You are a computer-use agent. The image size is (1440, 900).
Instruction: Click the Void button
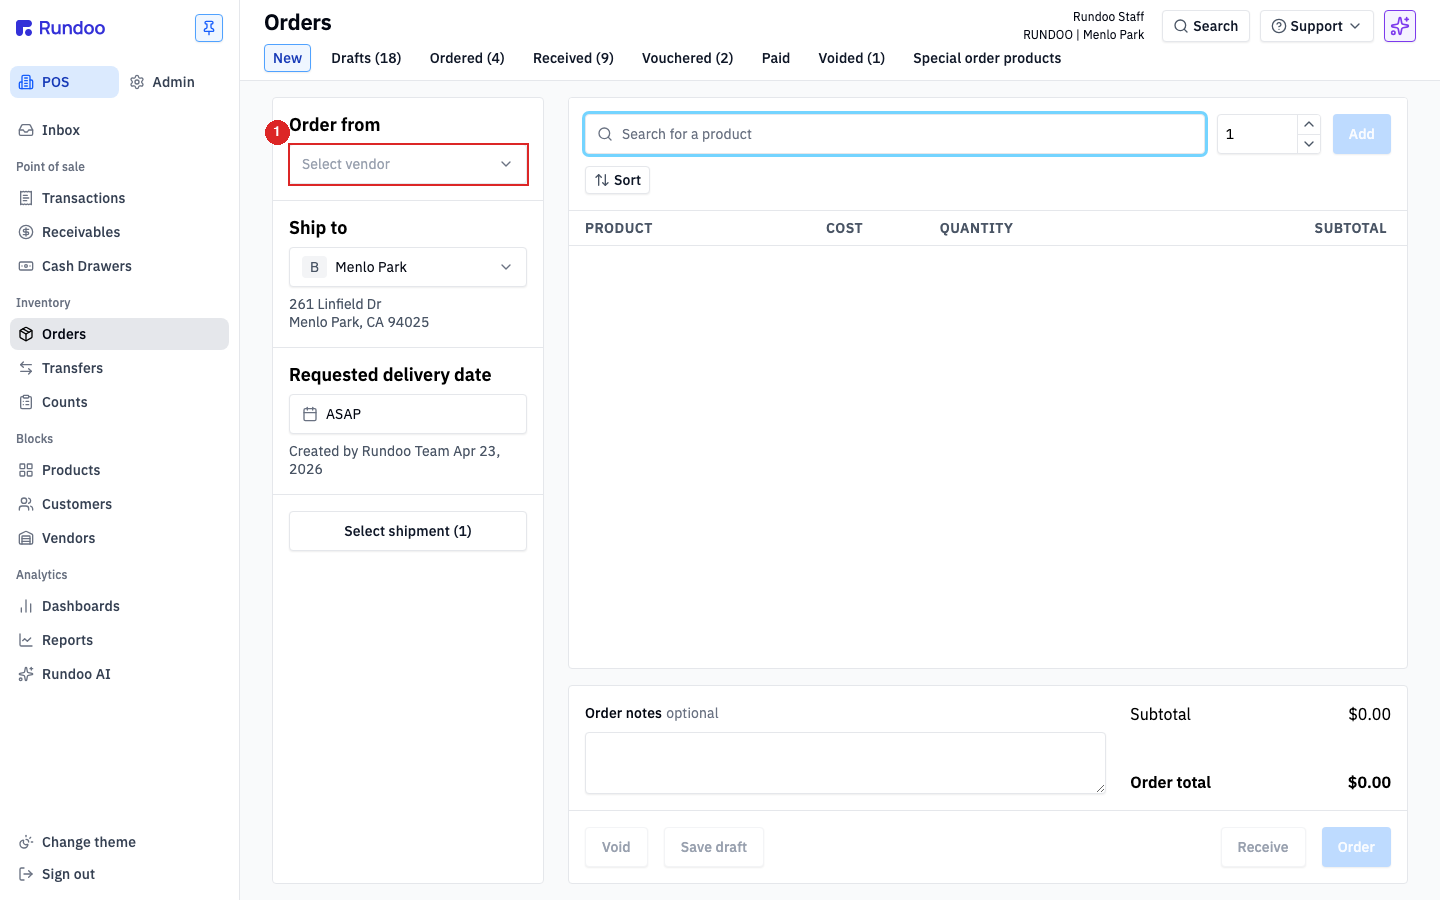coord(616,847)
